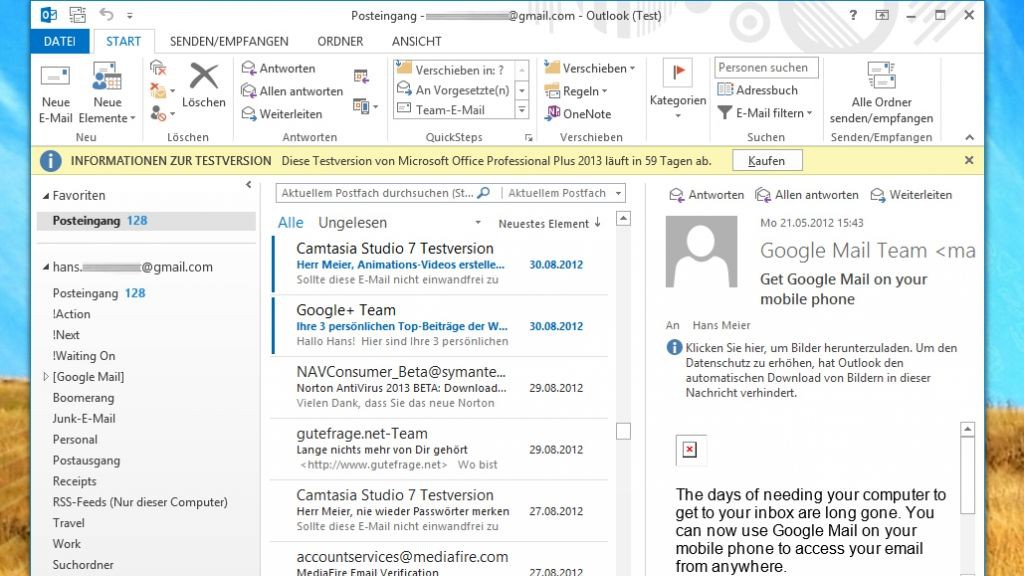Click Alle Ordner senden/empfangen icon

pos(881,77)
